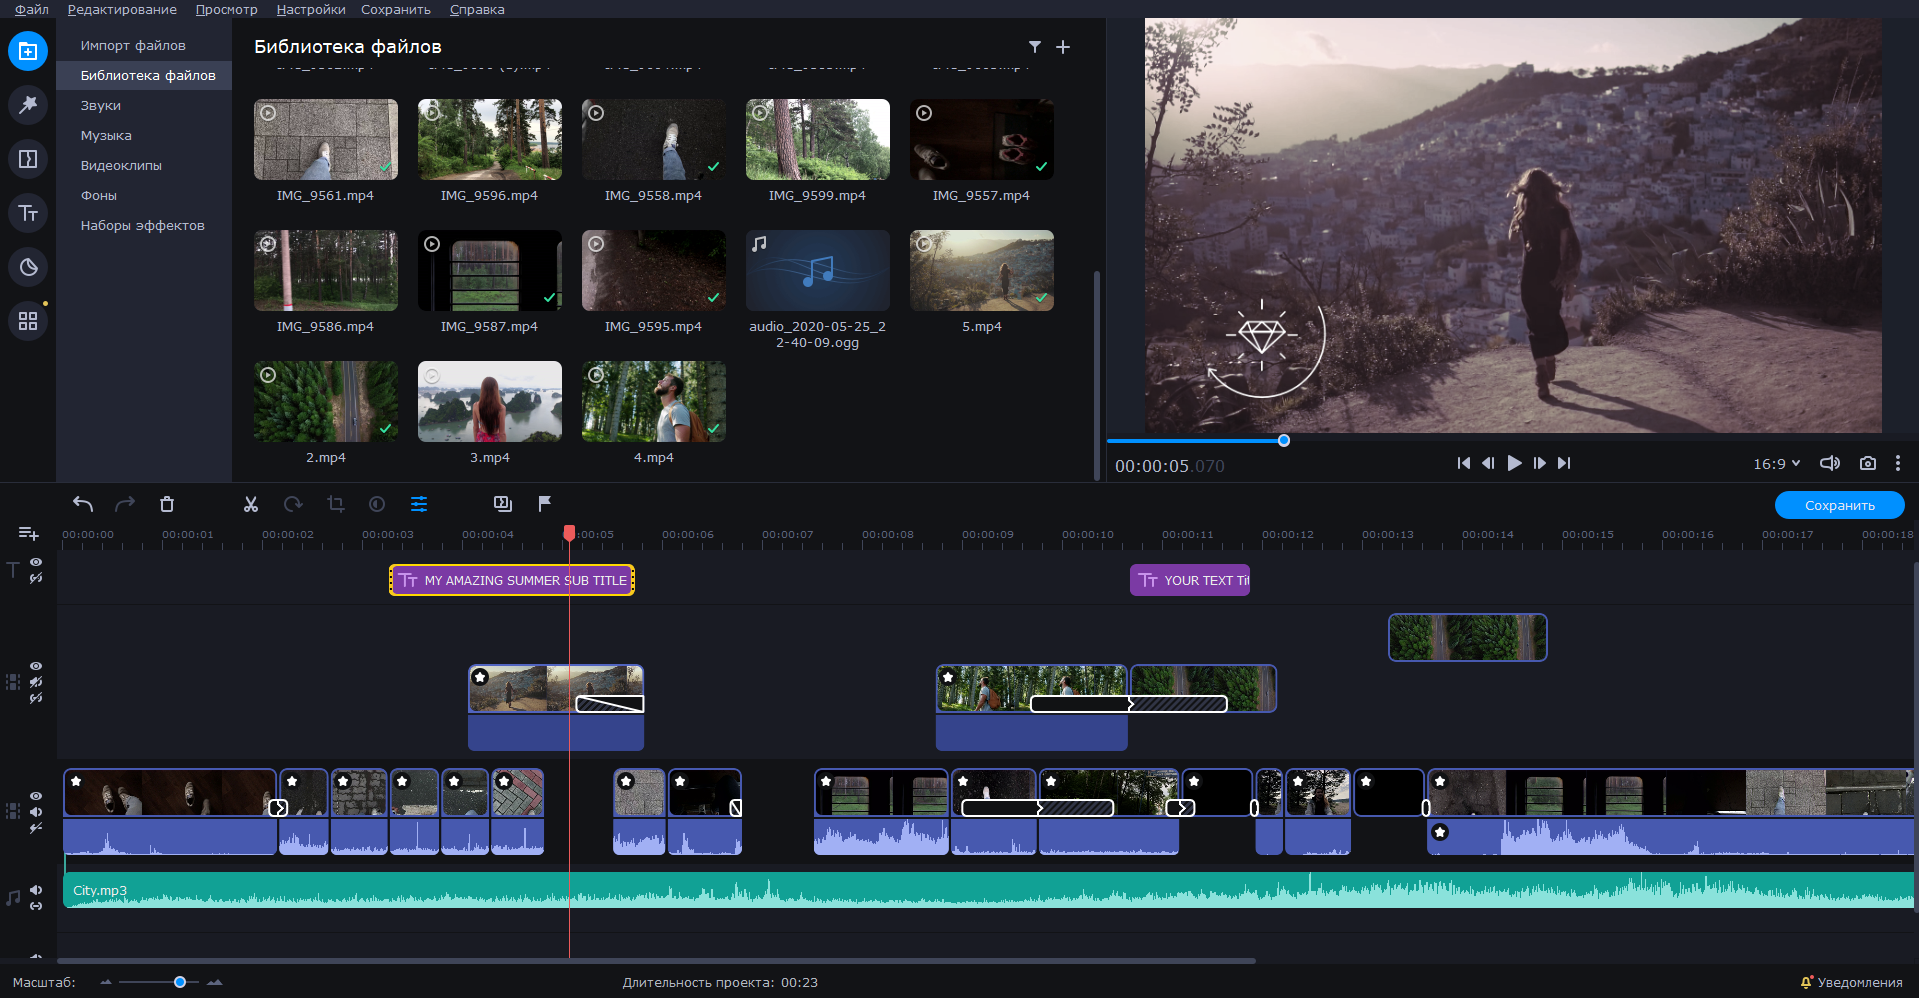
Task: Select Музыка in the side list
Action: (106, 135)
